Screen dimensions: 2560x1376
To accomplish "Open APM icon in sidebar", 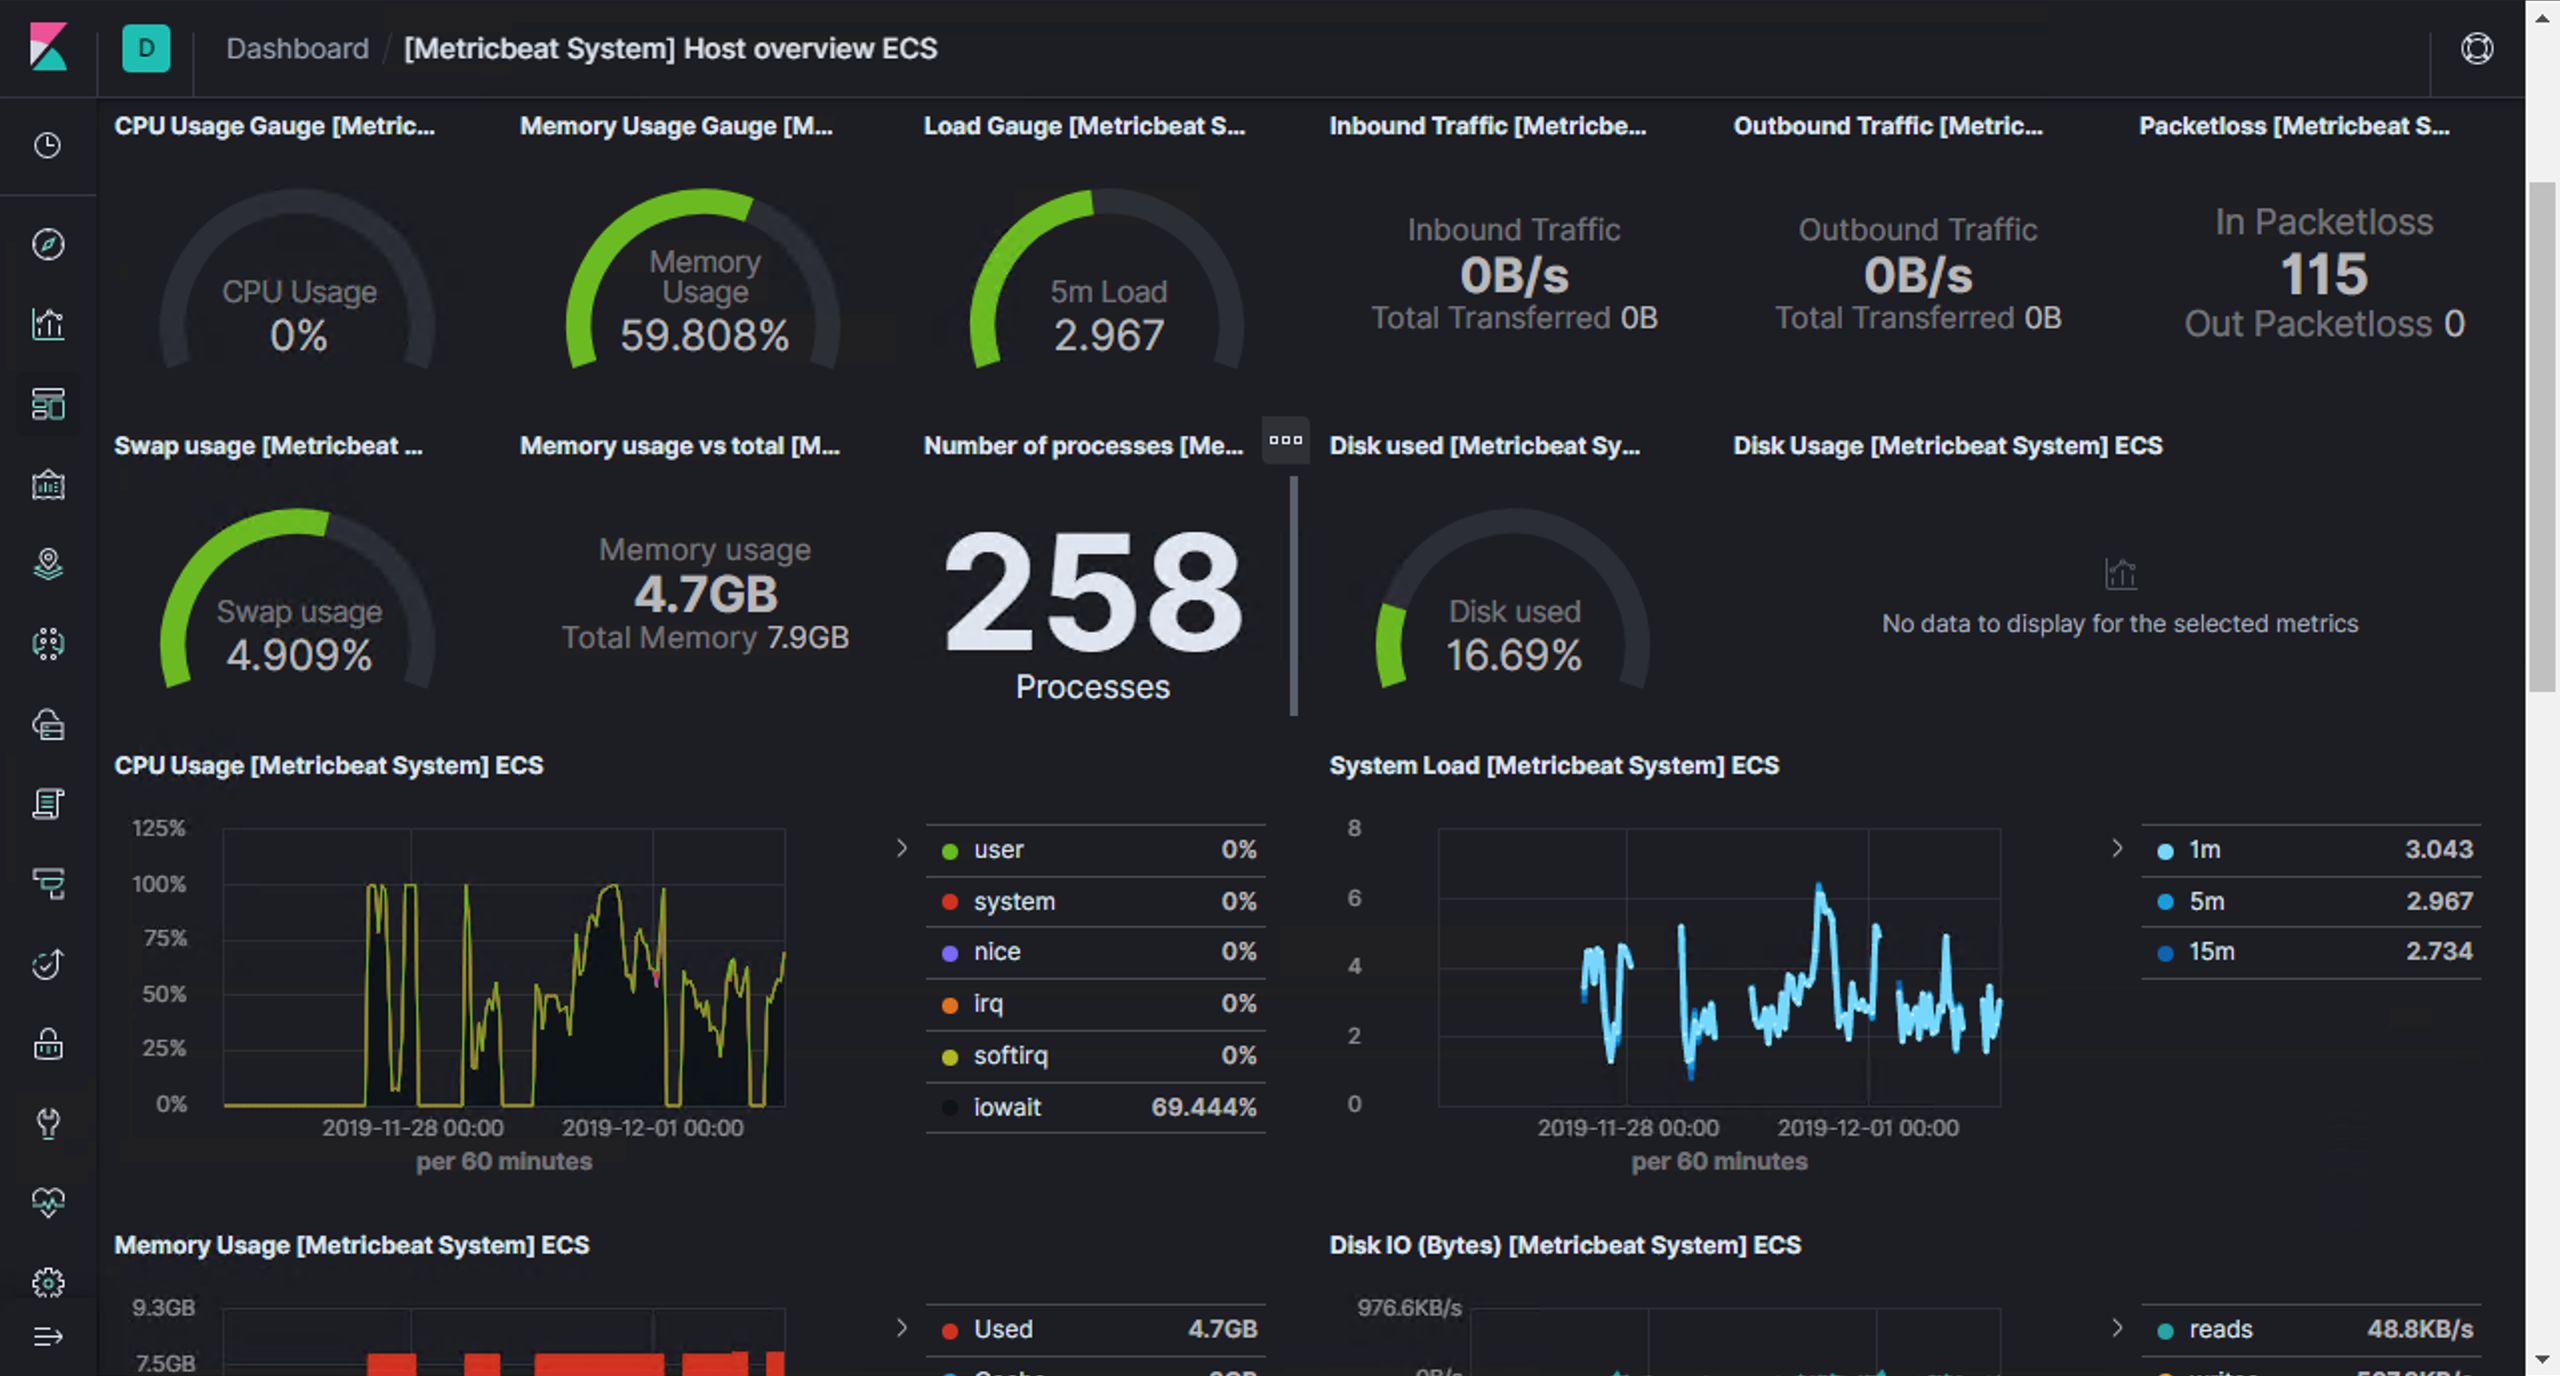I will click(x=47, y=884).
